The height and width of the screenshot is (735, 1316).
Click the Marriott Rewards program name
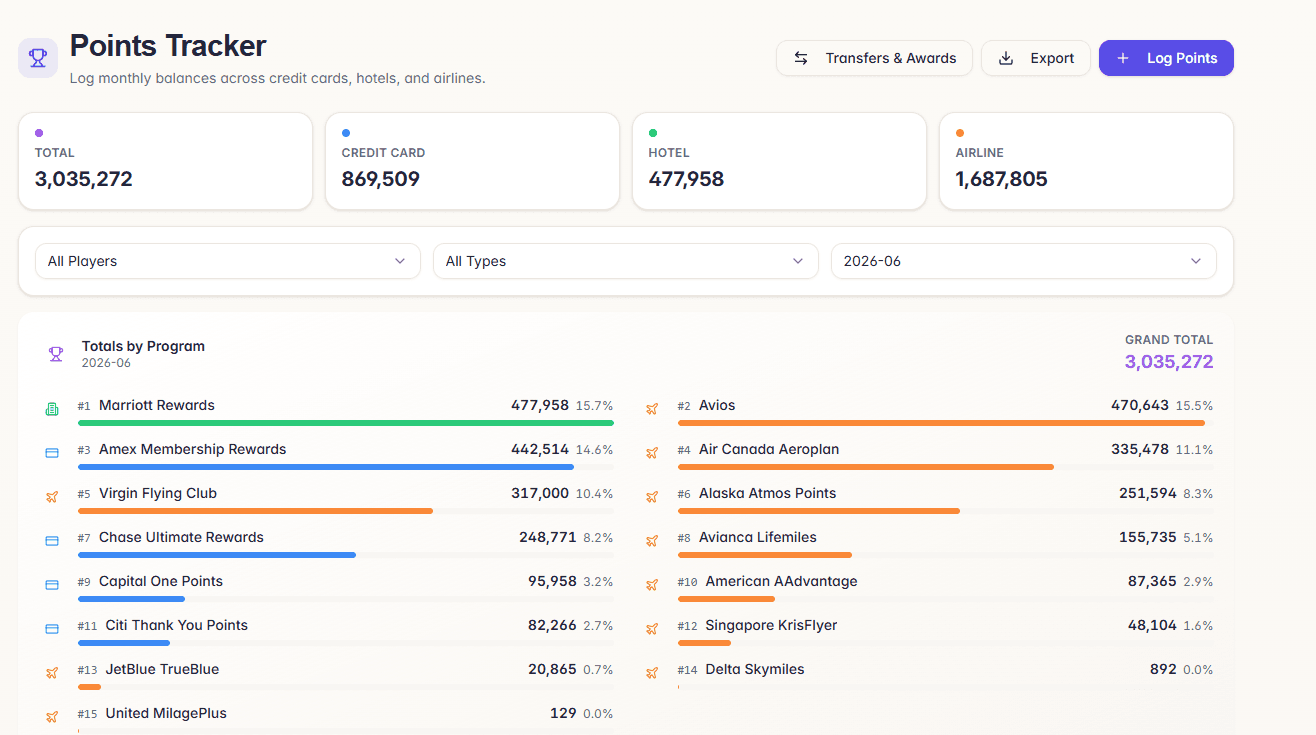157,405
